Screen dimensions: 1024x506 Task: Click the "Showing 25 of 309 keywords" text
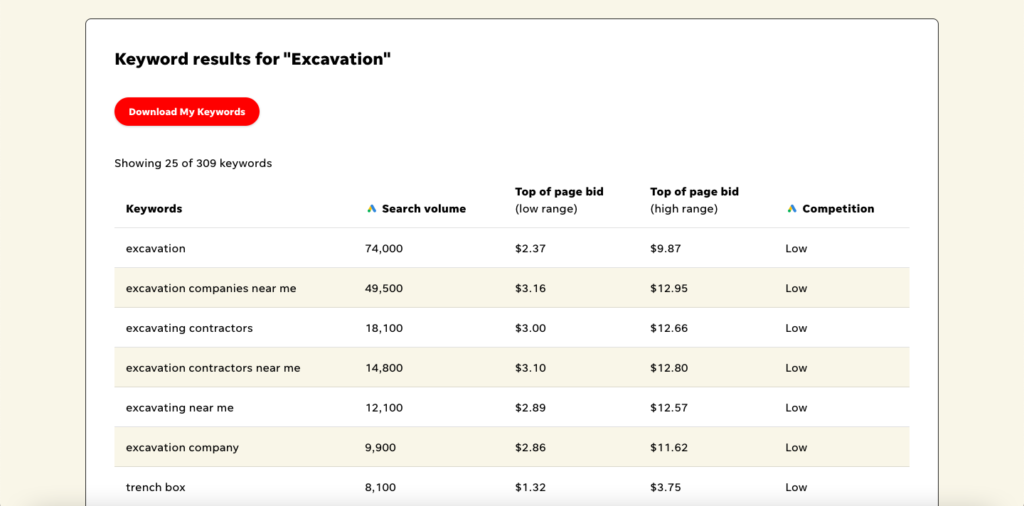[x=193, y=163]
